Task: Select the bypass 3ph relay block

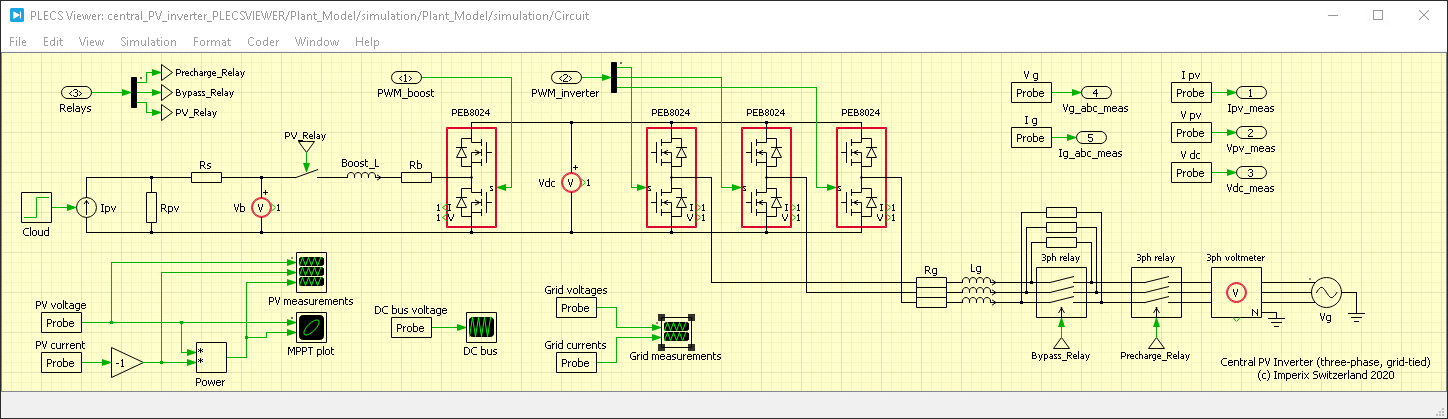Action: click(x=1059, y=293)
